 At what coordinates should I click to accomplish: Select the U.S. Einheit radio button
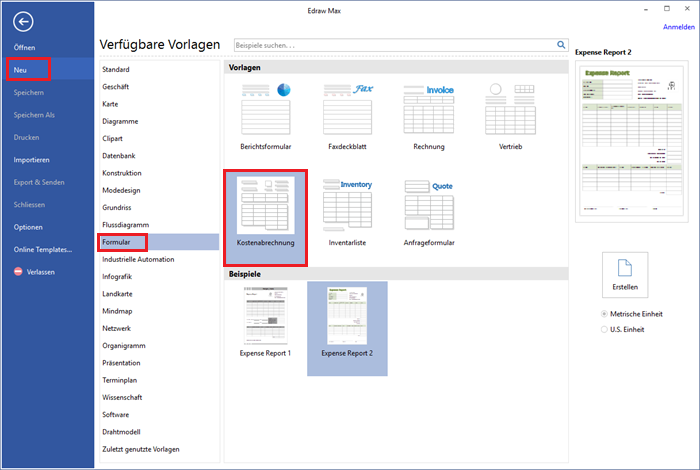[x=603, y=329]
